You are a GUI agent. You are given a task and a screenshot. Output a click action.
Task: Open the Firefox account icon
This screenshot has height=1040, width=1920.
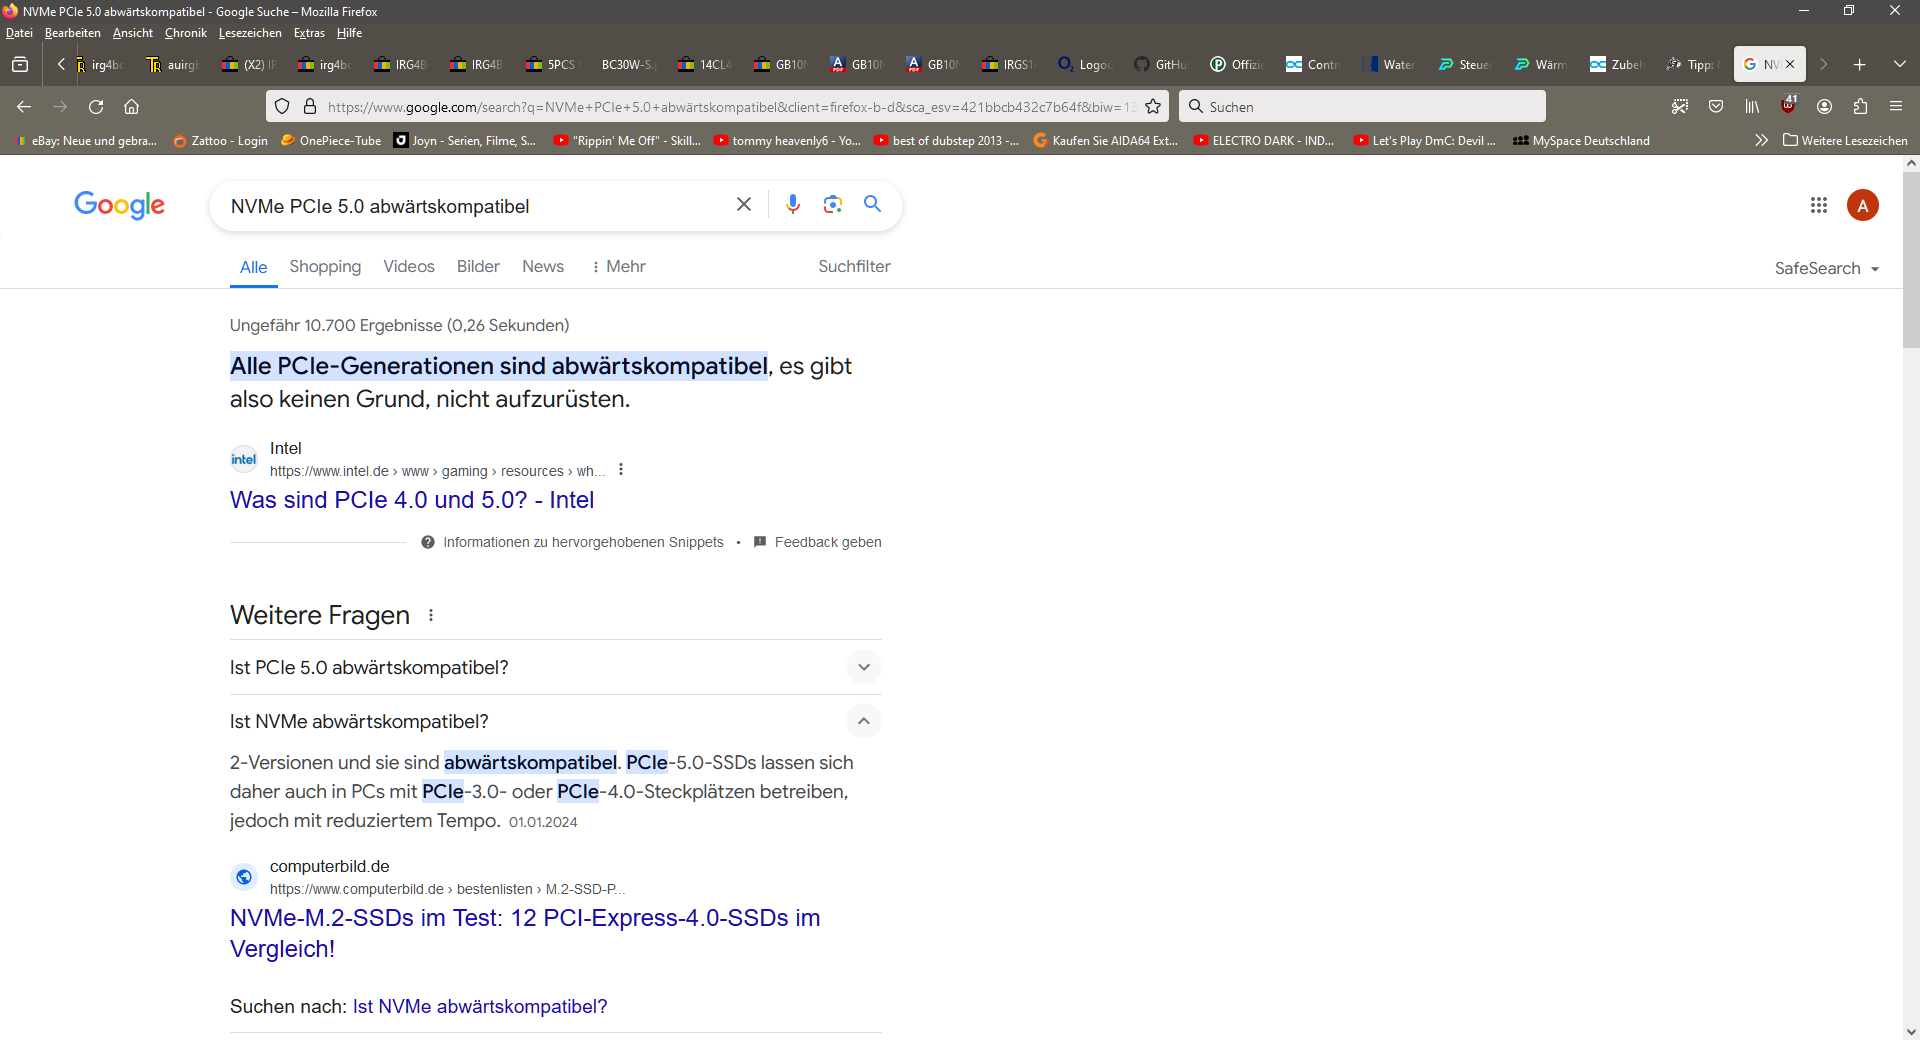1824,106
